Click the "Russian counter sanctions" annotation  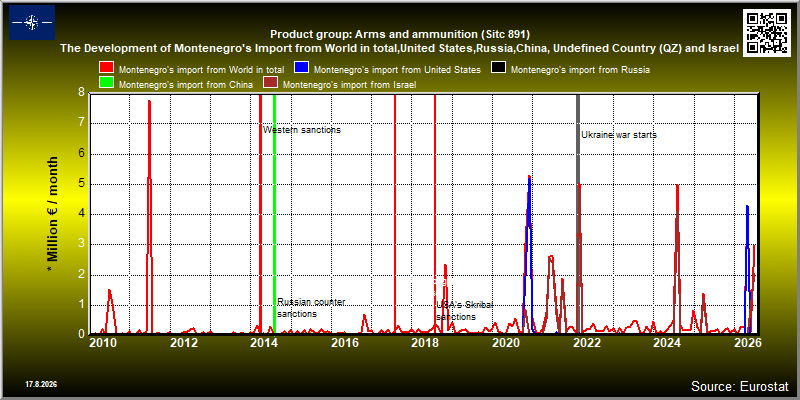click(311, 308)
